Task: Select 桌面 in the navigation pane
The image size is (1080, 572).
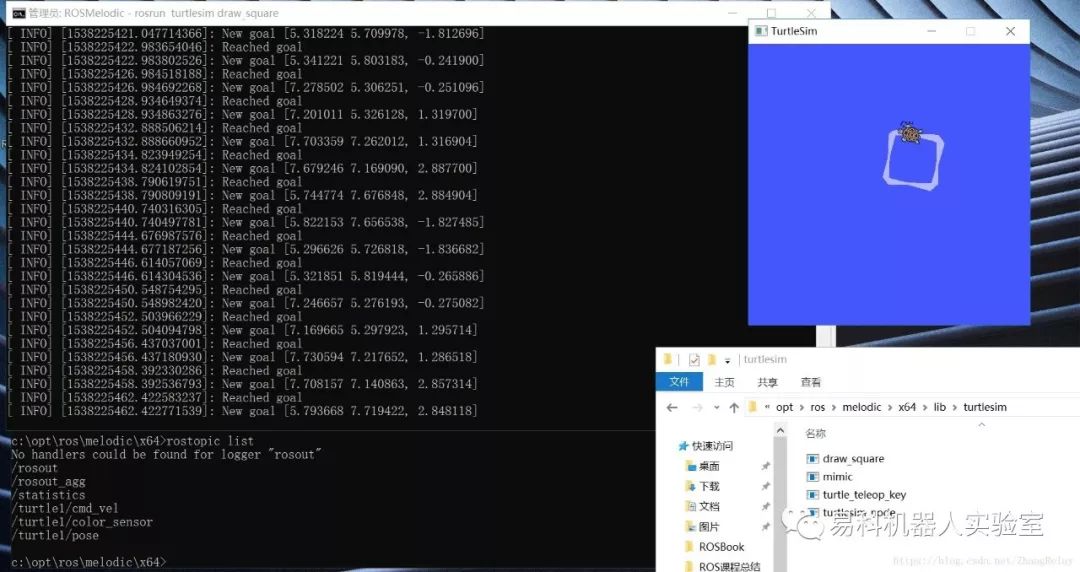Action: click(x=709, y=467)
